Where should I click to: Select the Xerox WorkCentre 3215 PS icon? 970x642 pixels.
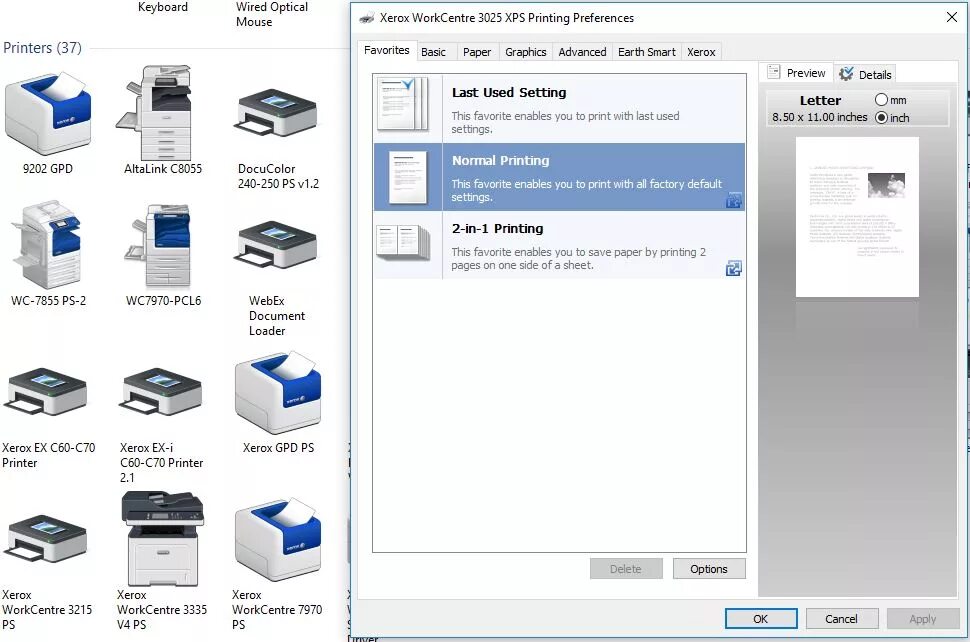(45, 538)
